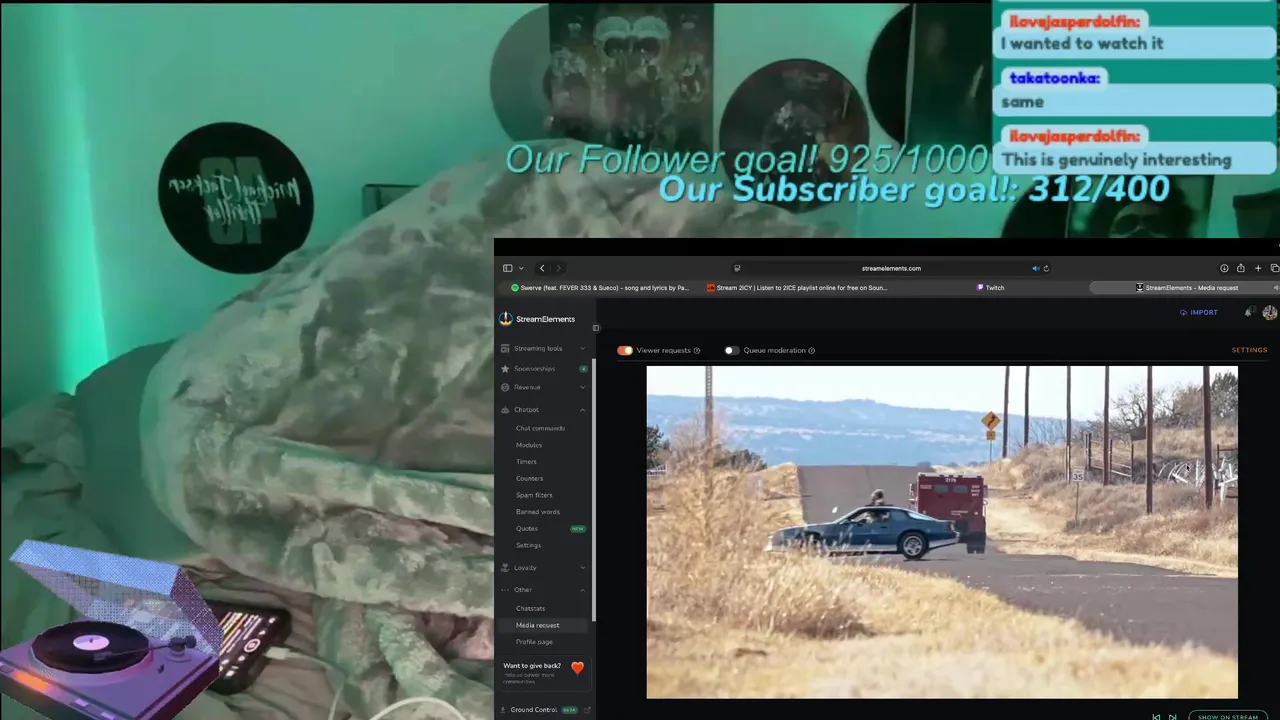This screenshot has width=1280, height=720.
Task: Open the sidebar toggle dropdown arrow in Safari
Action: pos(521,268)
